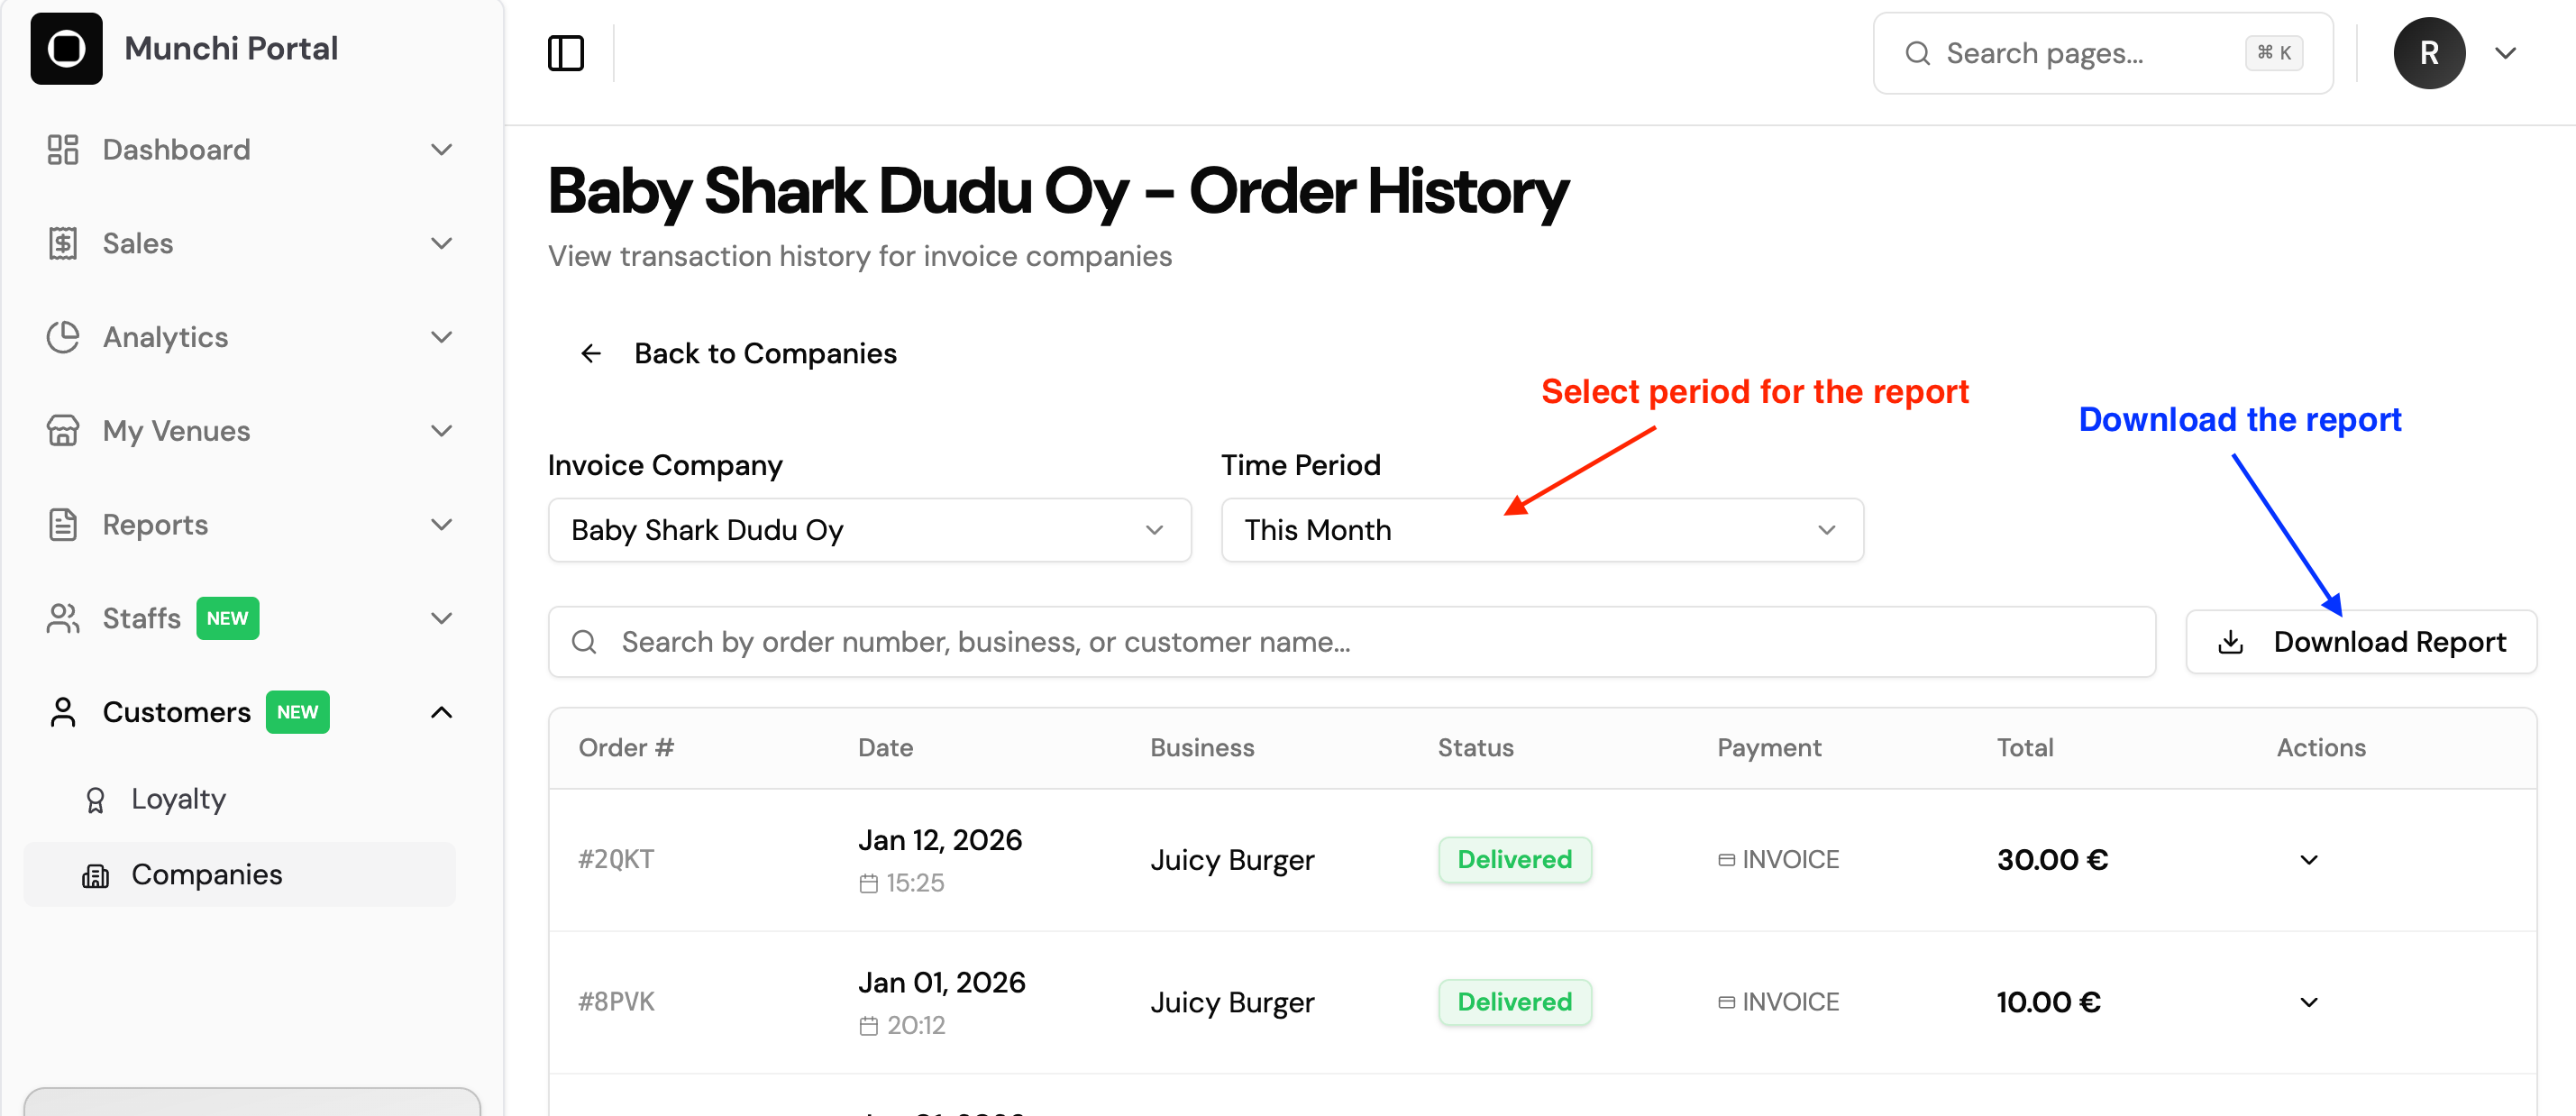Open Loyalty under Customers
This screenshot has height=1116, width=2576.
pyautogui.click(x=178, y=799)
